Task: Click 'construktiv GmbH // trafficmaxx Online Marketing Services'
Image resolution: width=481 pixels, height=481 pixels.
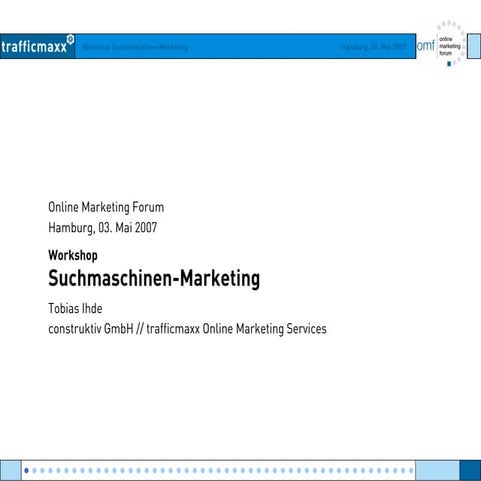Action: tap(187, 329)
